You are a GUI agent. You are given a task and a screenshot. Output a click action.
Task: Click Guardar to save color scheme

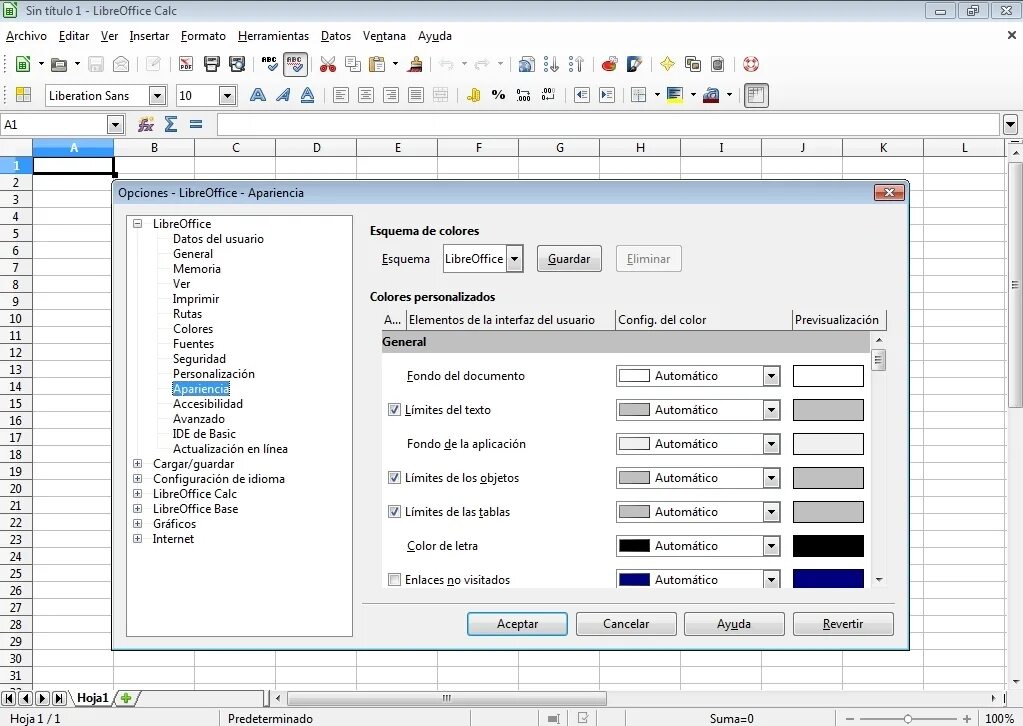coord(569,259)
